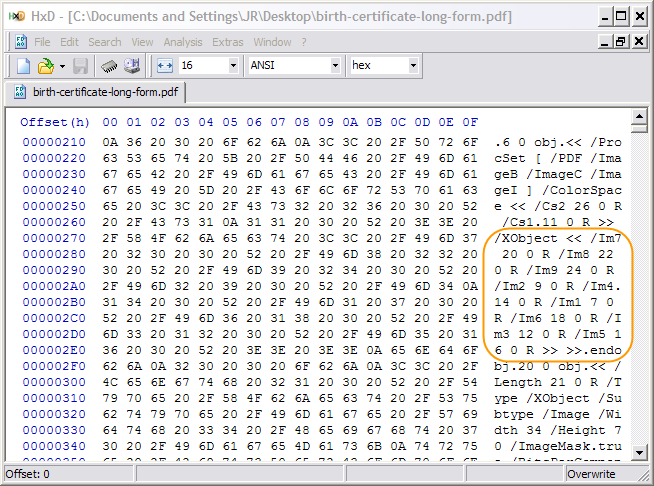654x486 pixels.
Task: Open the Search menu
Action: pos(105,42)
